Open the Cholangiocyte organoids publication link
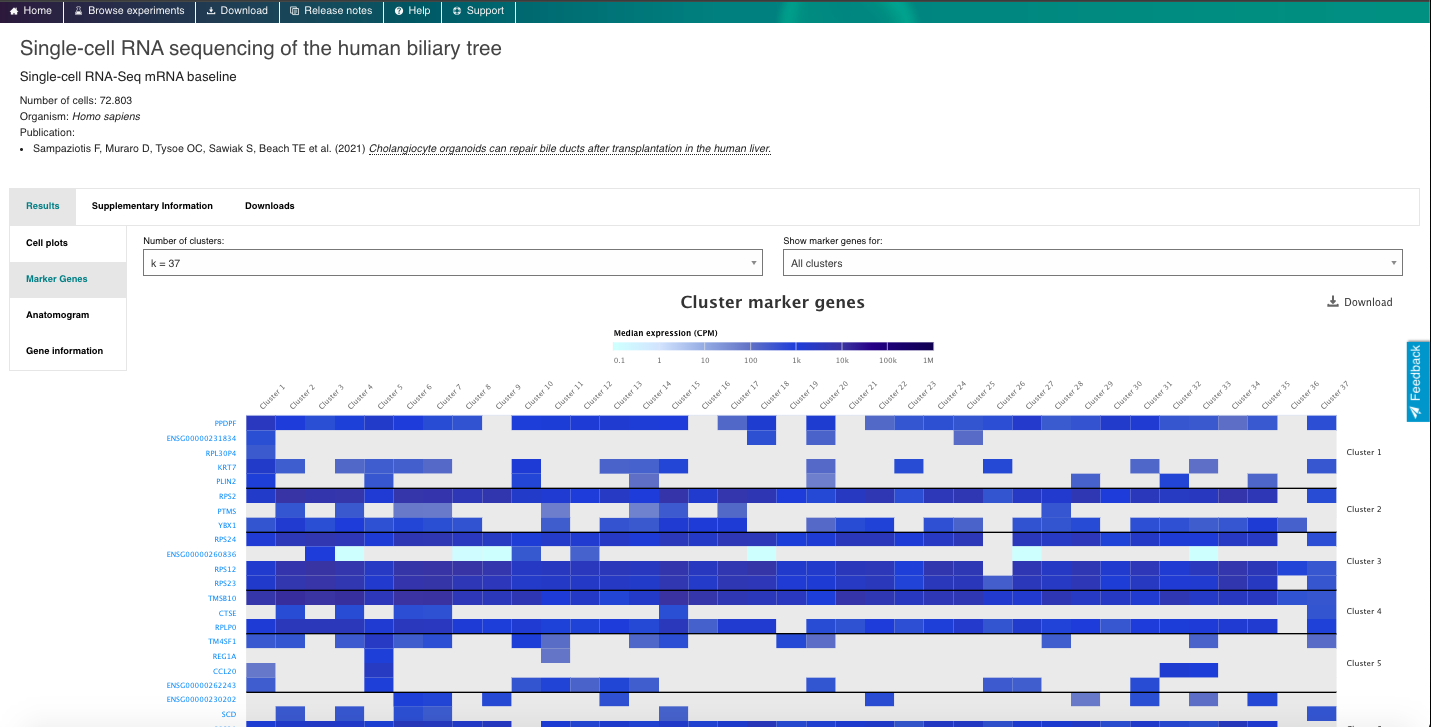The image size is (1431, 727). [569, 149]
